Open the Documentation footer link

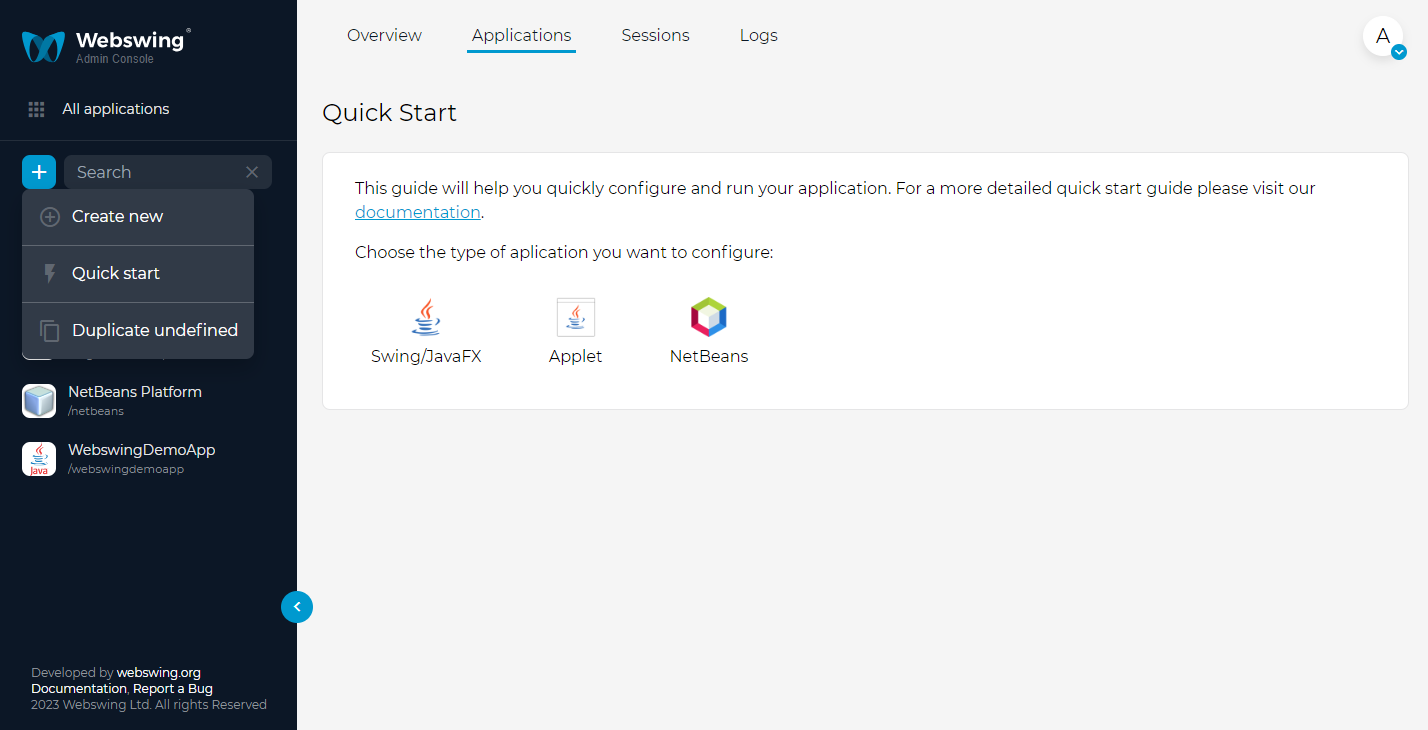click(79, 689)
